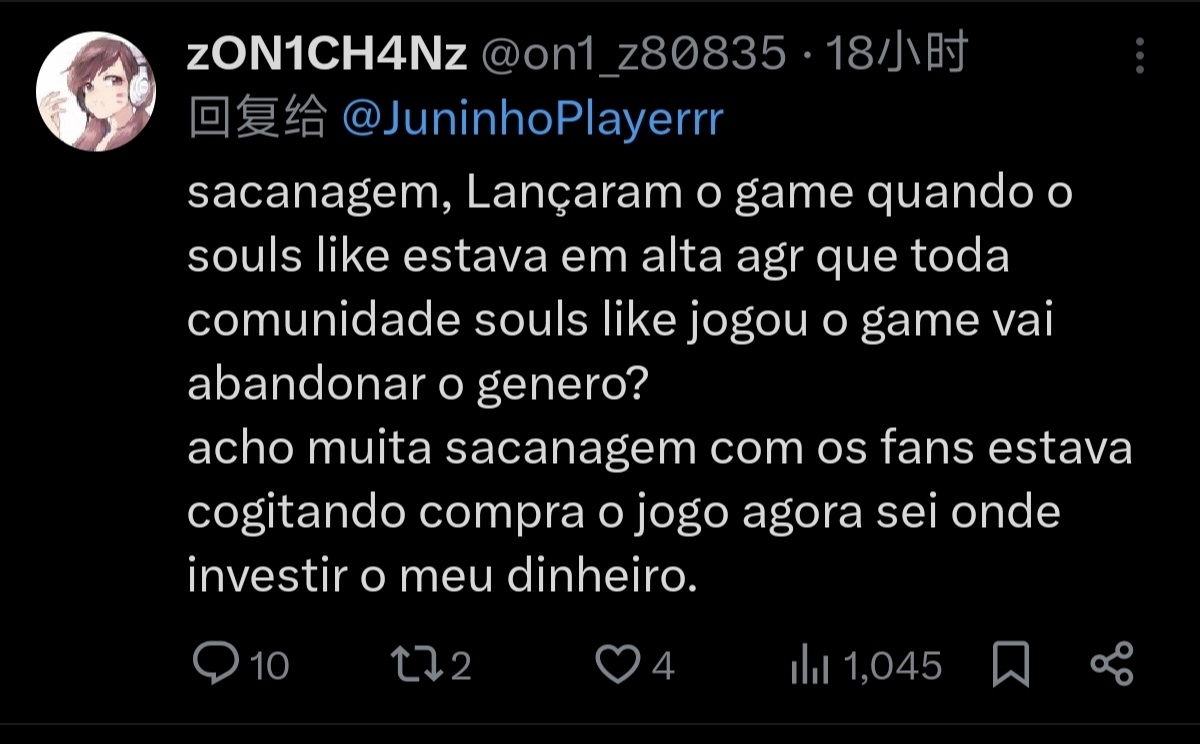Click the reply speech bubble icon
Viewport: 1200px width, 744px height.
click(214, 664)
